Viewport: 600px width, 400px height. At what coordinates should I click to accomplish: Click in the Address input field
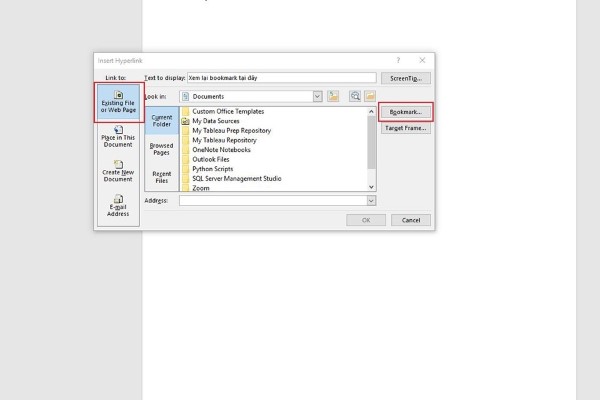coord(273,201)
